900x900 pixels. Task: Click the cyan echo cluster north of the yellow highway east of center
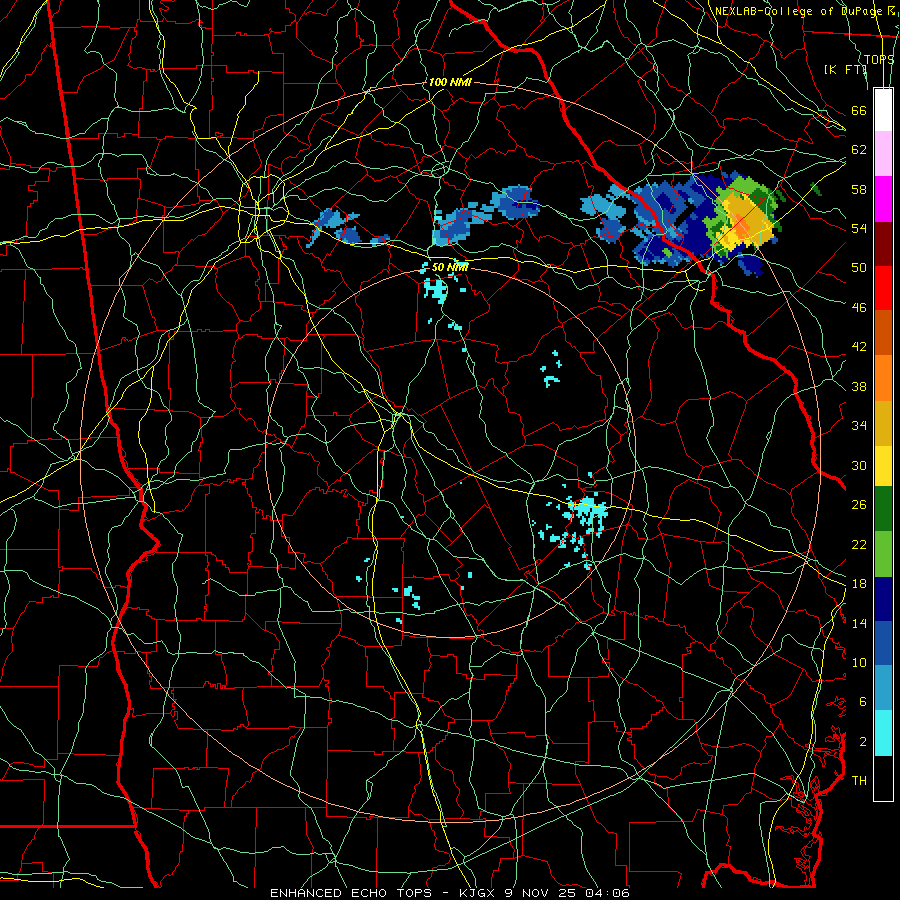point(587,509)
